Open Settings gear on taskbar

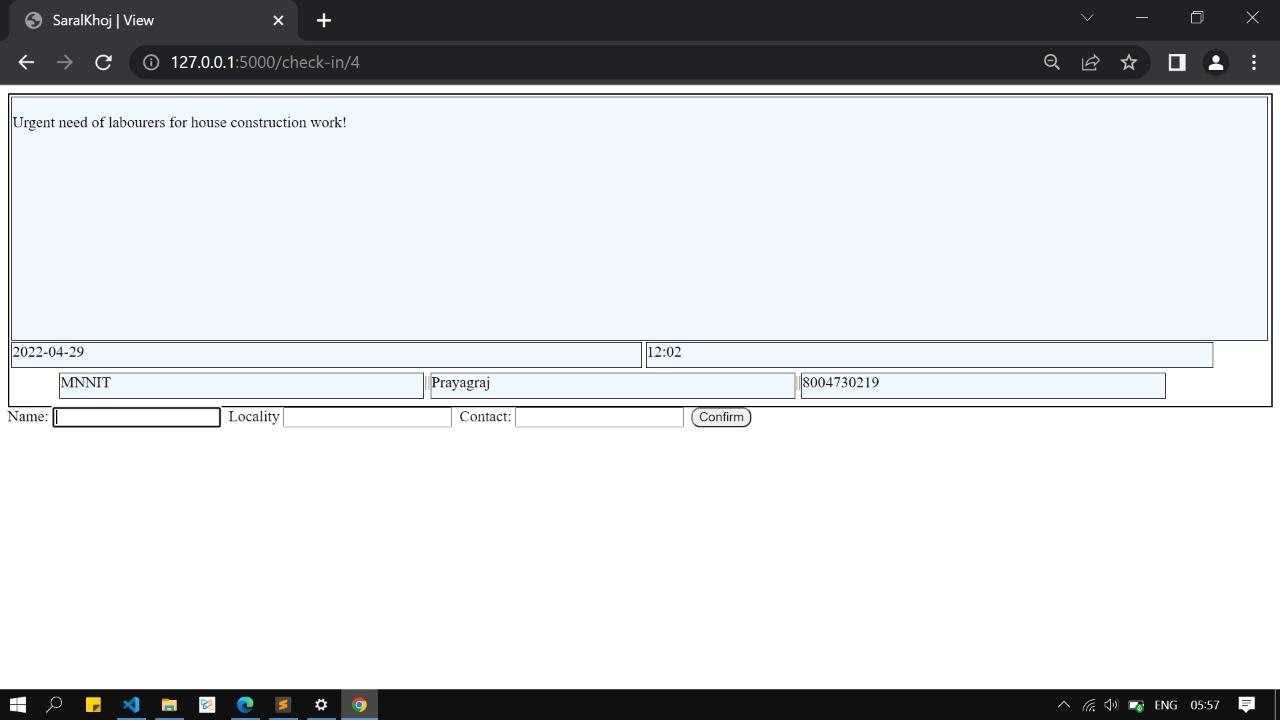pos(321,705)
